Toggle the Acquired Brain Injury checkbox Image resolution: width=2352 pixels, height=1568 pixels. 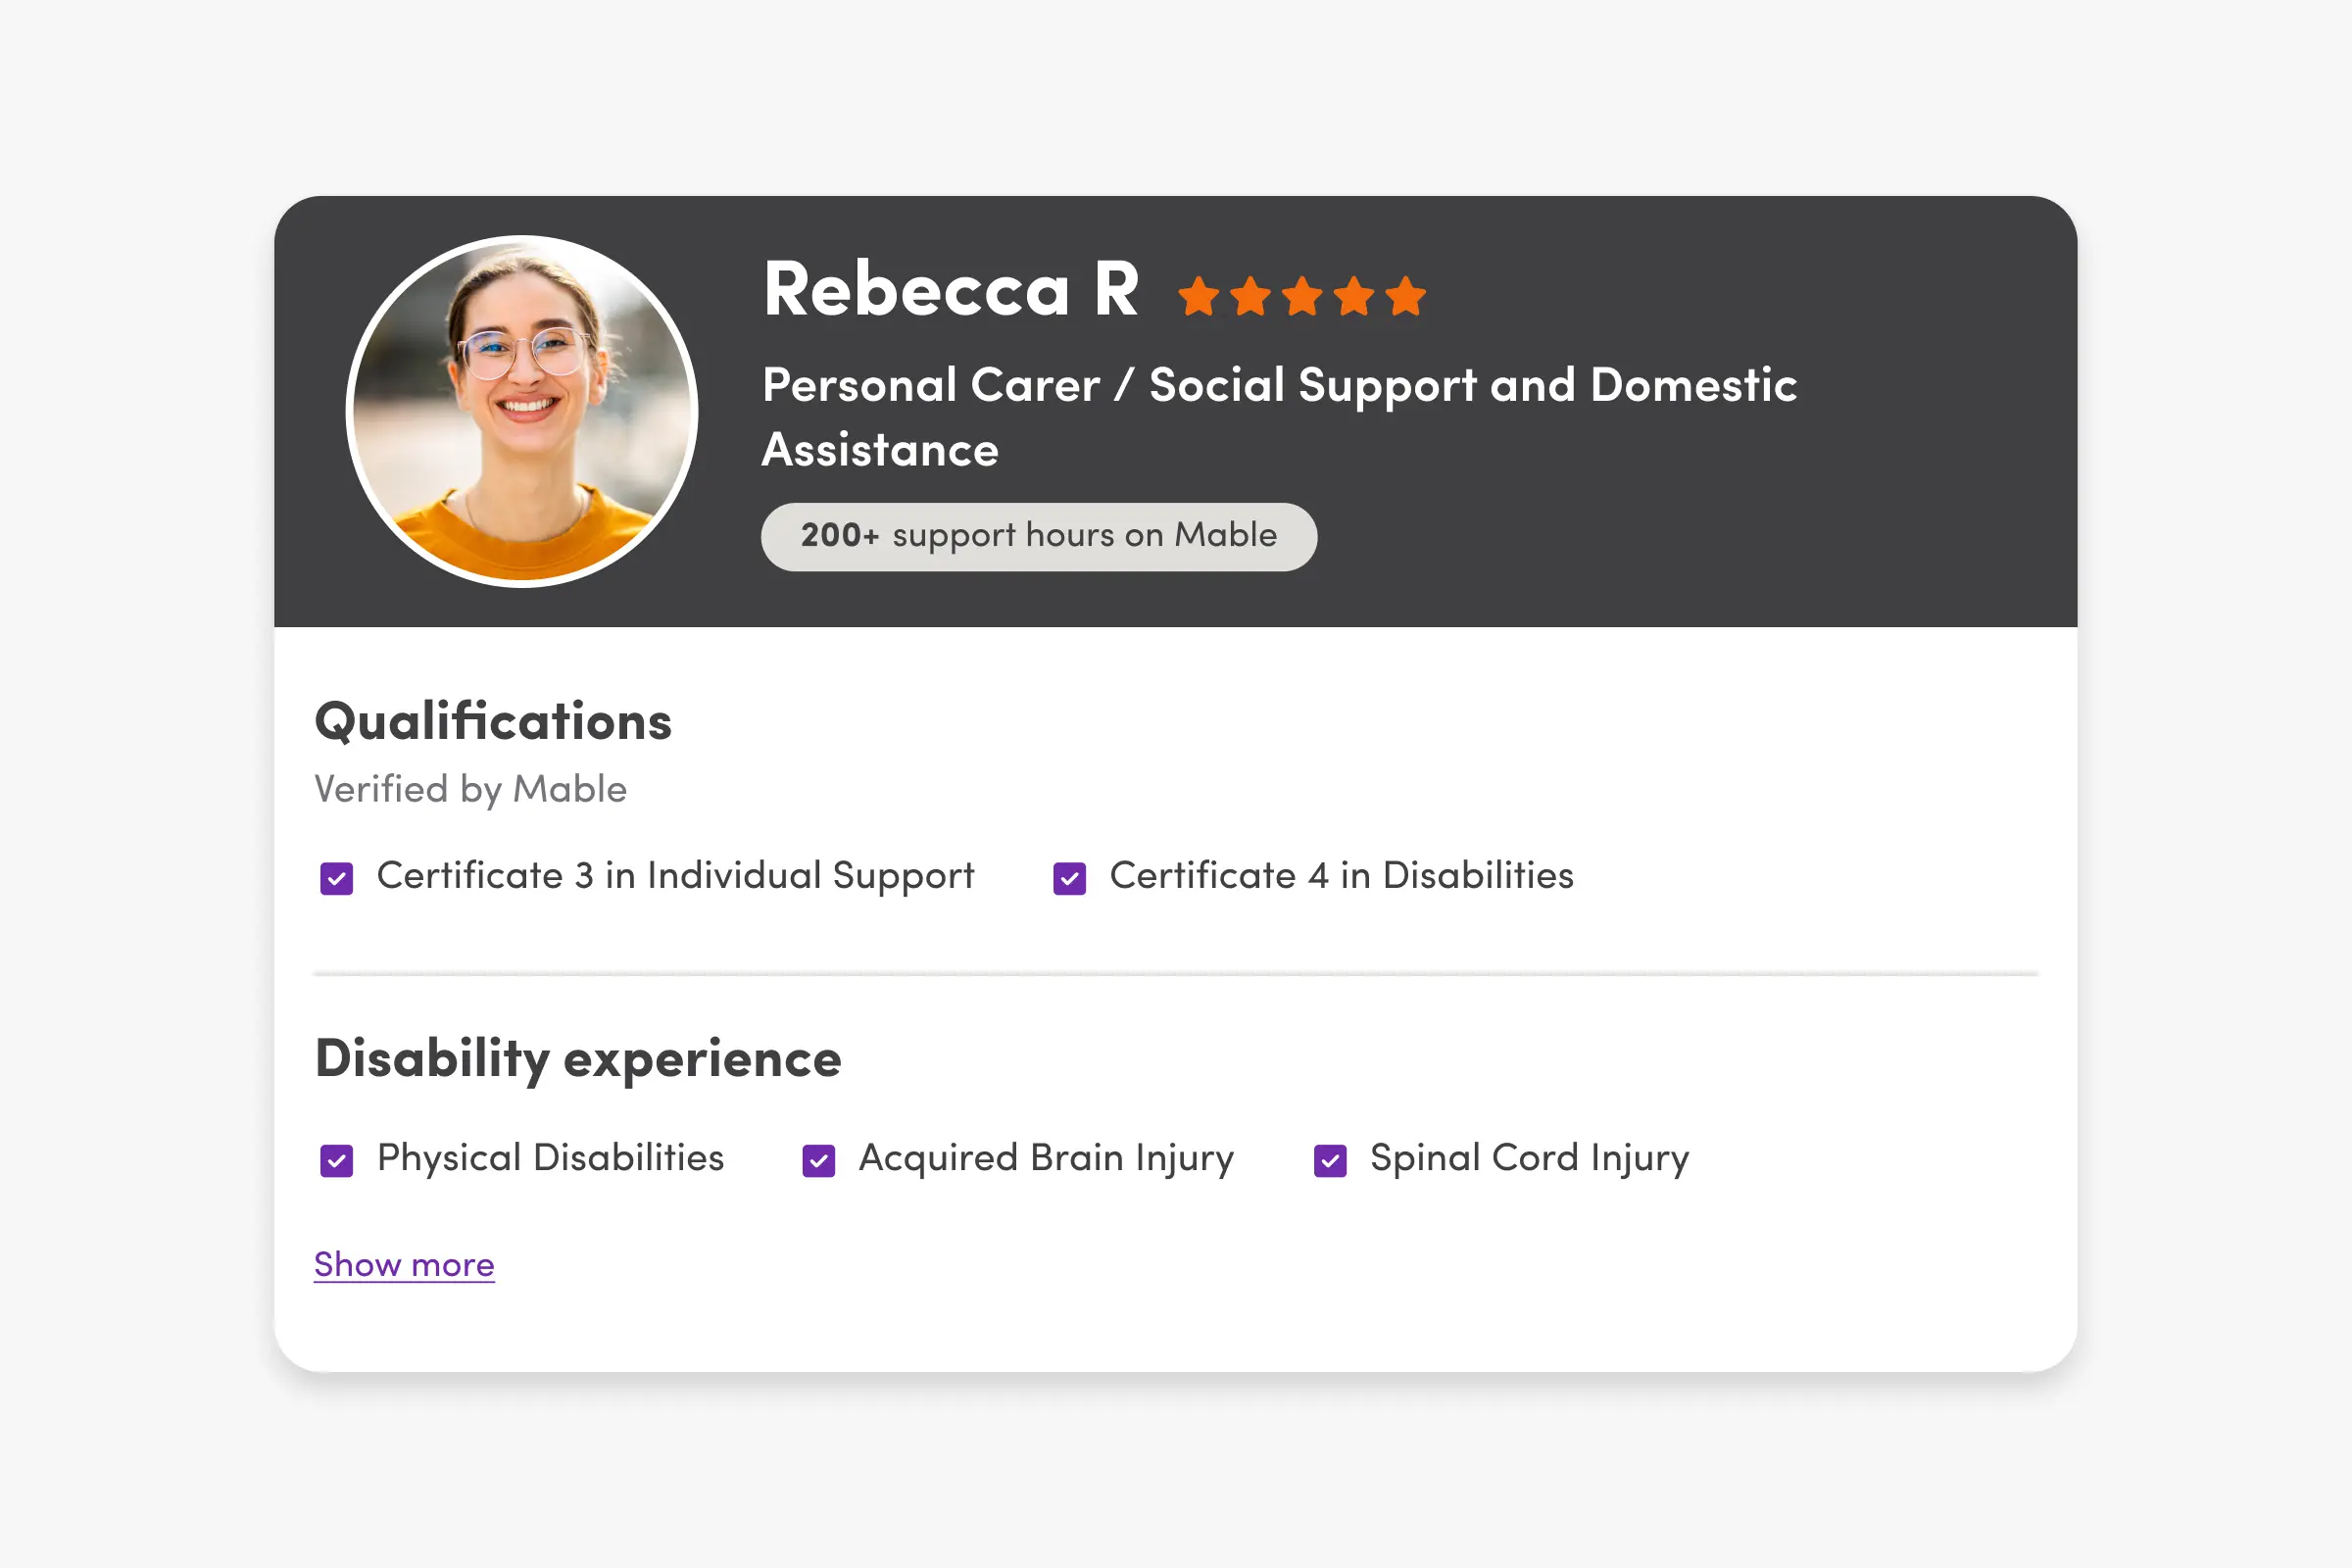tap(819, 1161)
